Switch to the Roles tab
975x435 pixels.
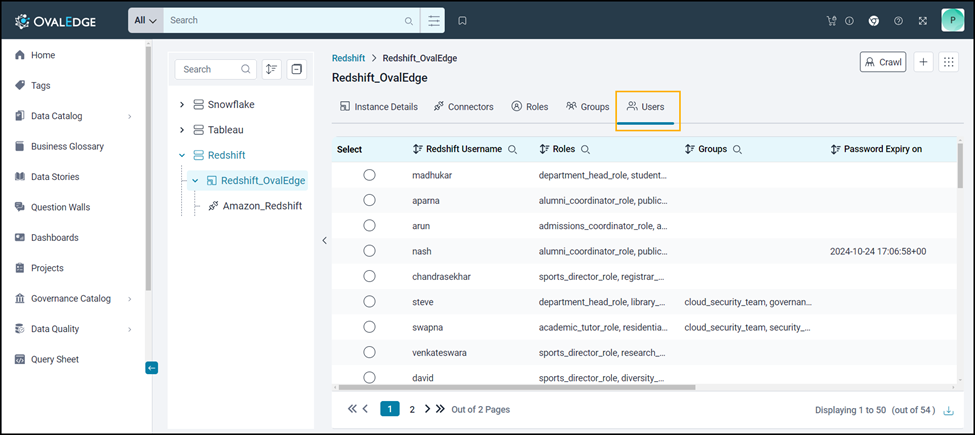click(530, 107)
